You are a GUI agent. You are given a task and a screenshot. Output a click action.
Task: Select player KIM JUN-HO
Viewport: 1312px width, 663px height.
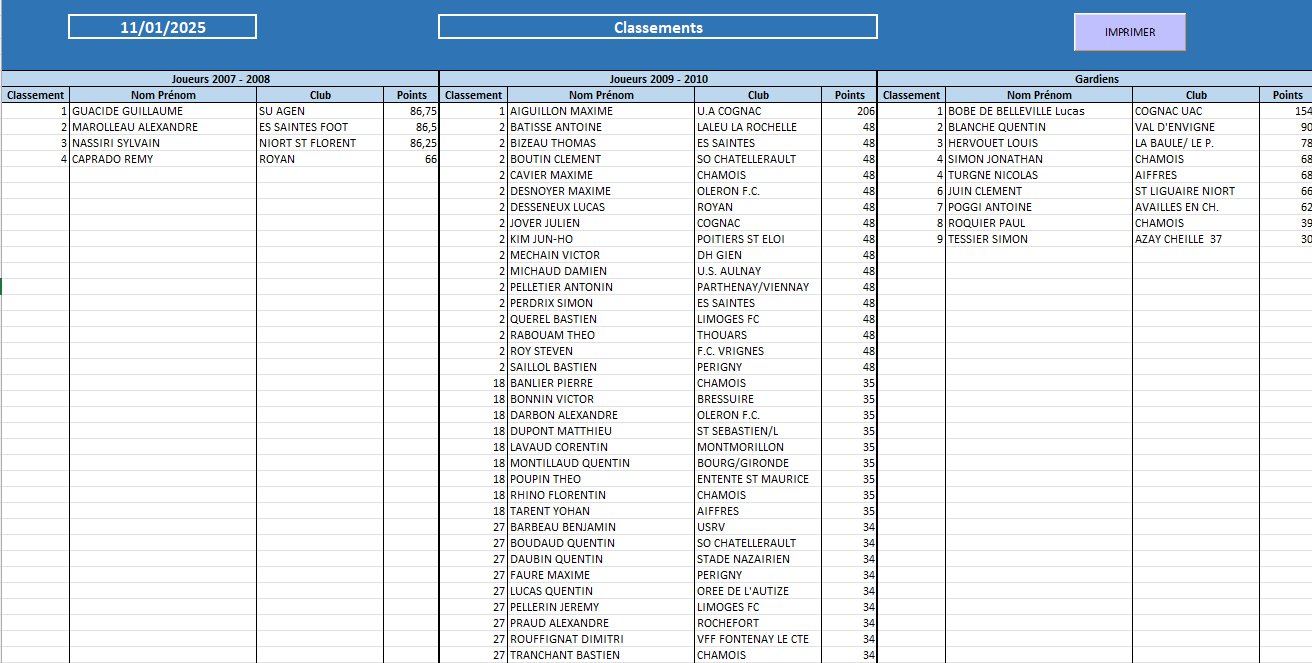(601, 239)
